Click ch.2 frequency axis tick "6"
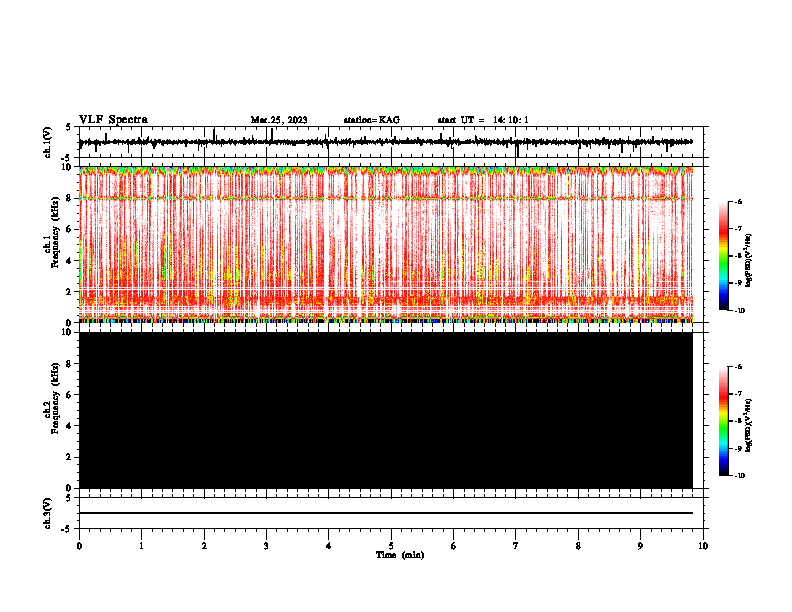792x612 pixels. pyautogui.click(x=70, y=395)
